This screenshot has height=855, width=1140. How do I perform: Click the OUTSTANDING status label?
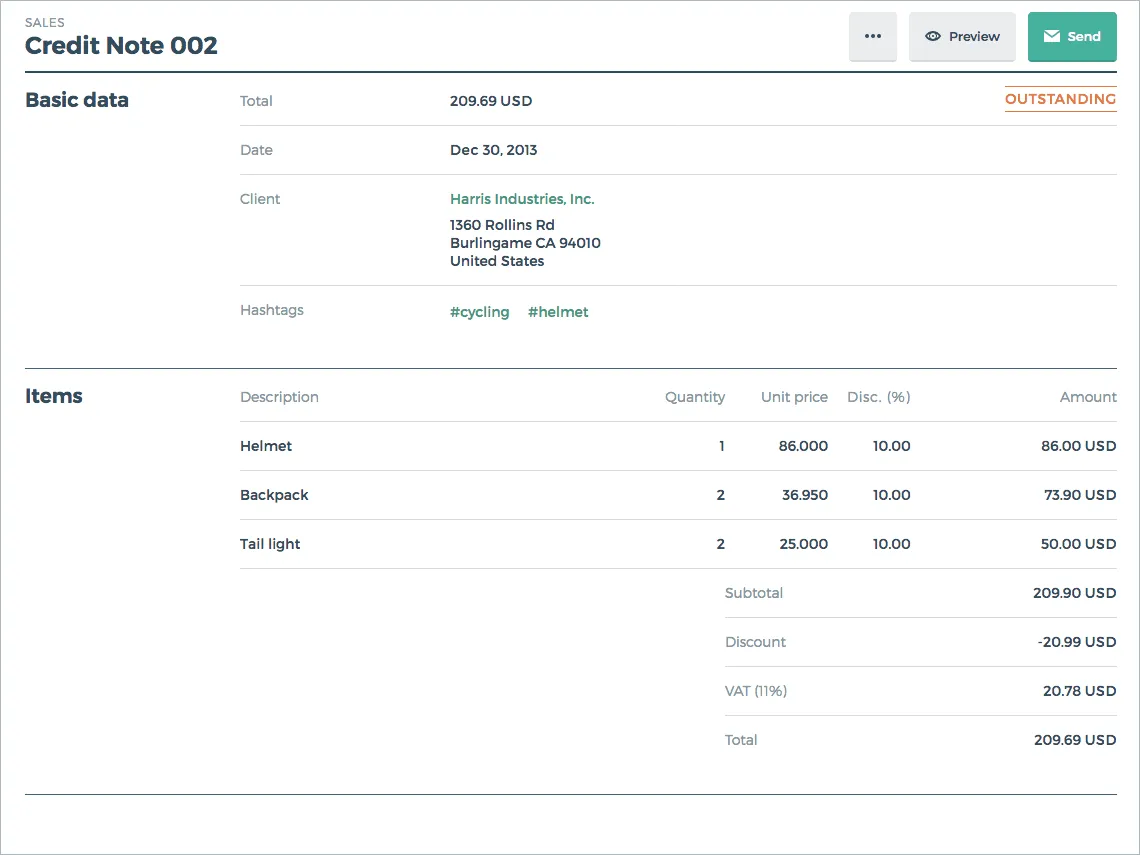tap(1060, 99)
